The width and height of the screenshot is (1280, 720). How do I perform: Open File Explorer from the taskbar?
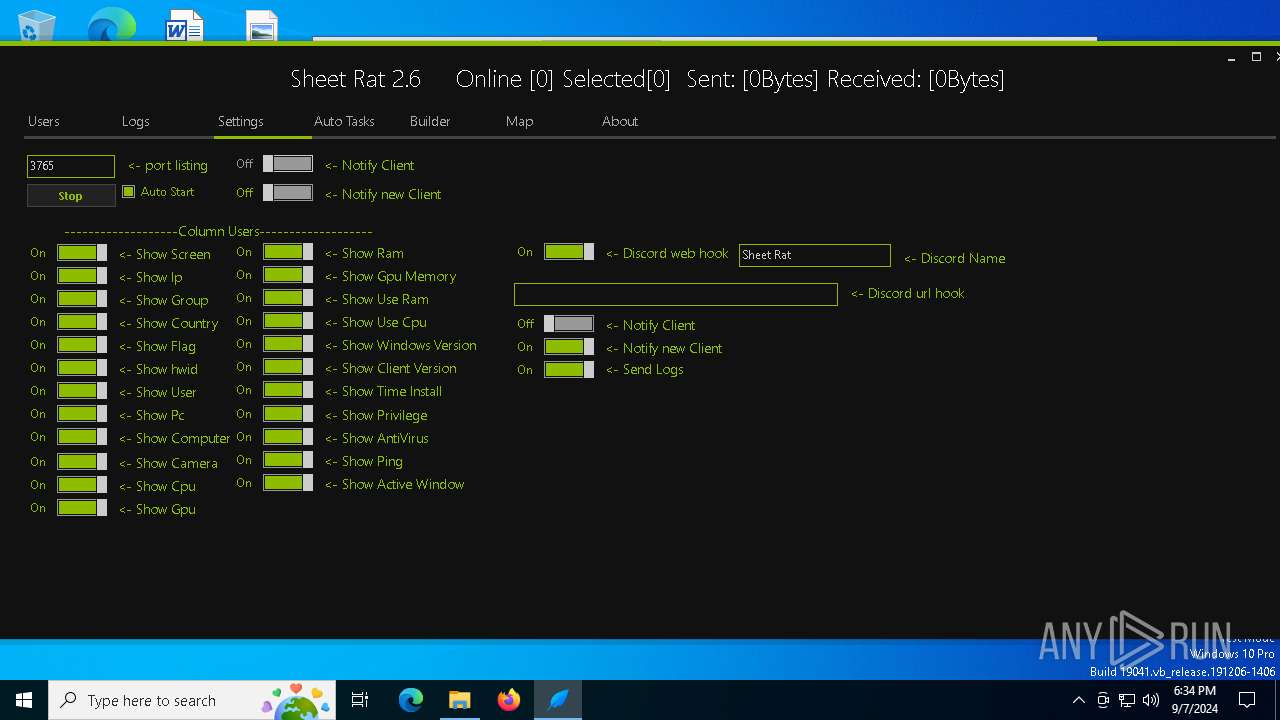tap(459, 700)
